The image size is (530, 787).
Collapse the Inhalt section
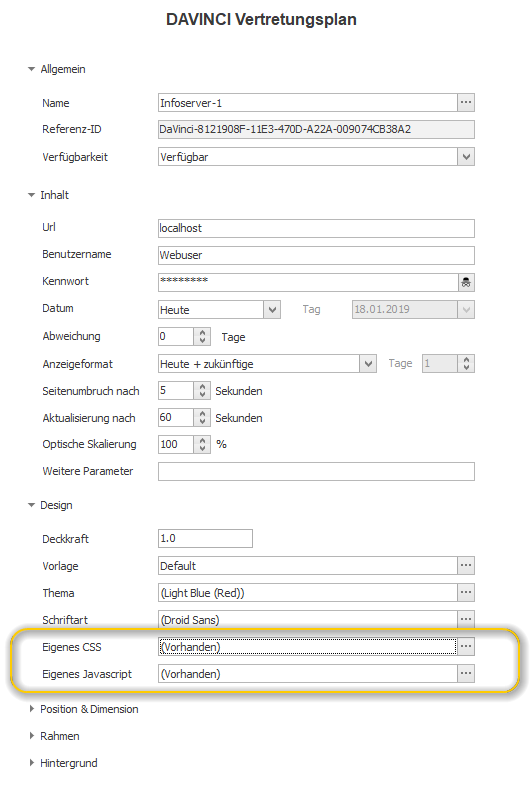[32, 195]
